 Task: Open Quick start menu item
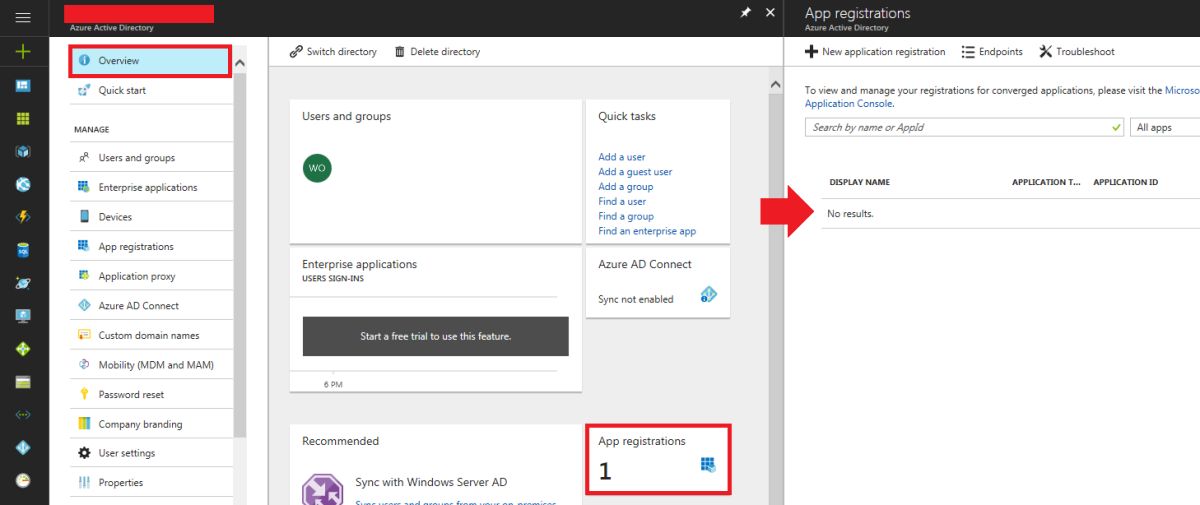[x=153, y=90]
